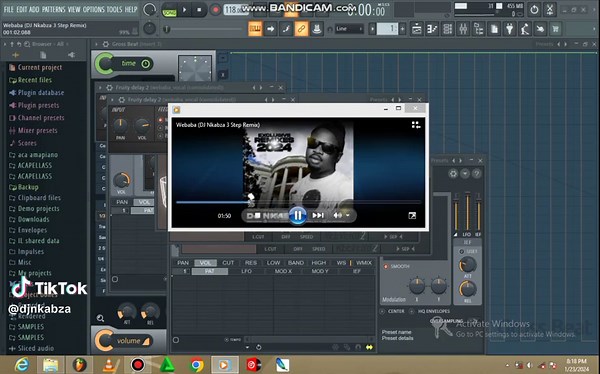Click the Gross Beat volume knob
This screenshot has width=600, height=374.
click(x=104, y=340)
